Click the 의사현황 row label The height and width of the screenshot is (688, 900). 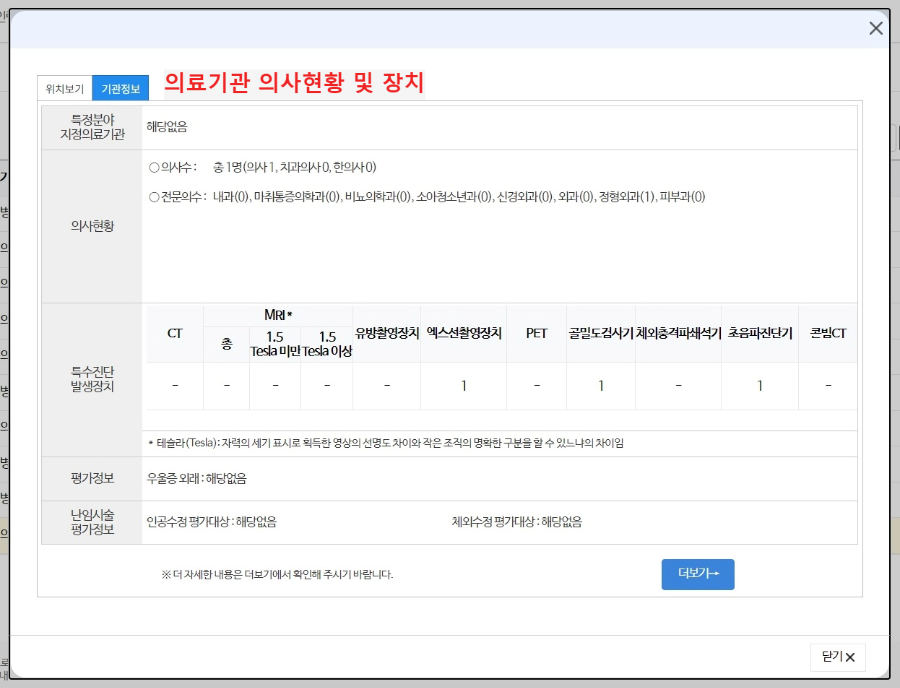click(x=92, y=226)
